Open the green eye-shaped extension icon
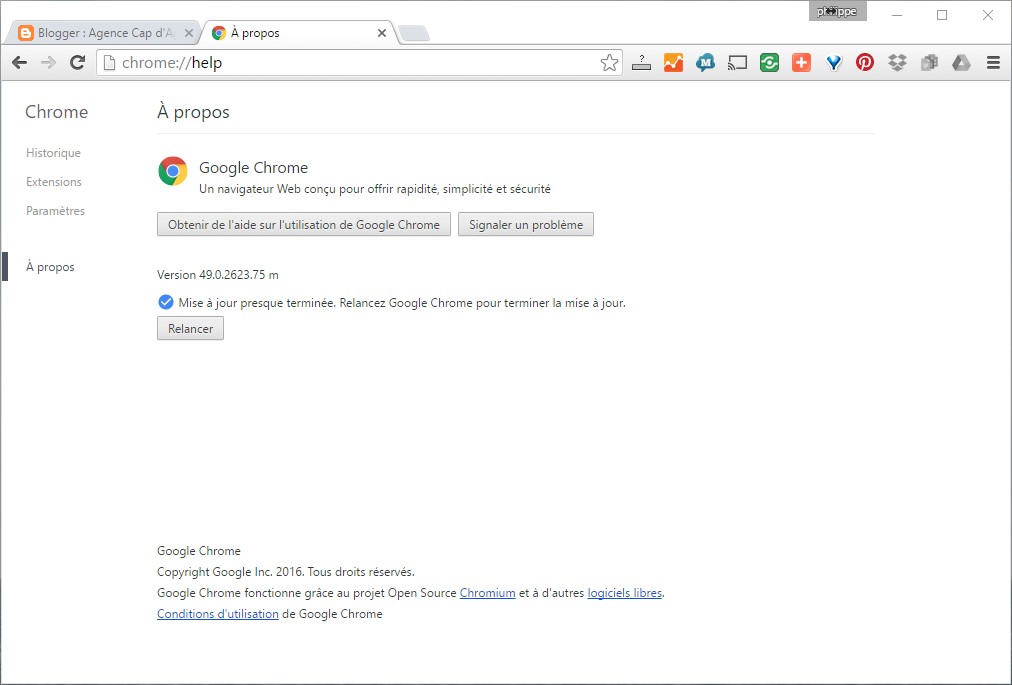This screenshot has width=1012, height=685. click(769, 63)
